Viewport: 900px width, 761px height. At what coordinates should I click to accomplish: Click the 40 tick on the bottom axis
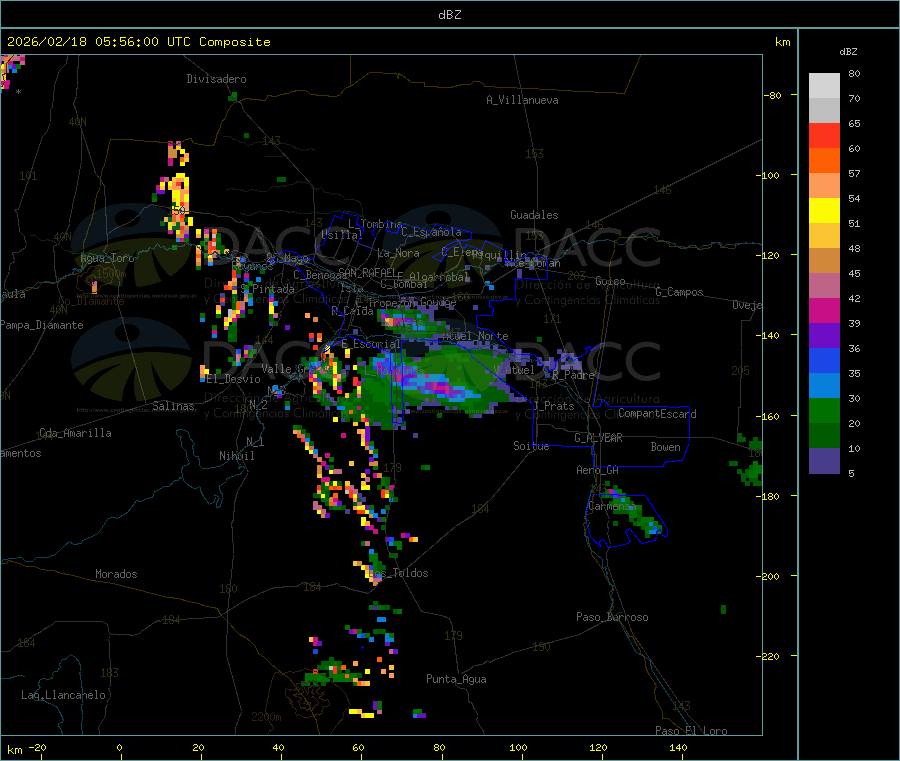278,747
